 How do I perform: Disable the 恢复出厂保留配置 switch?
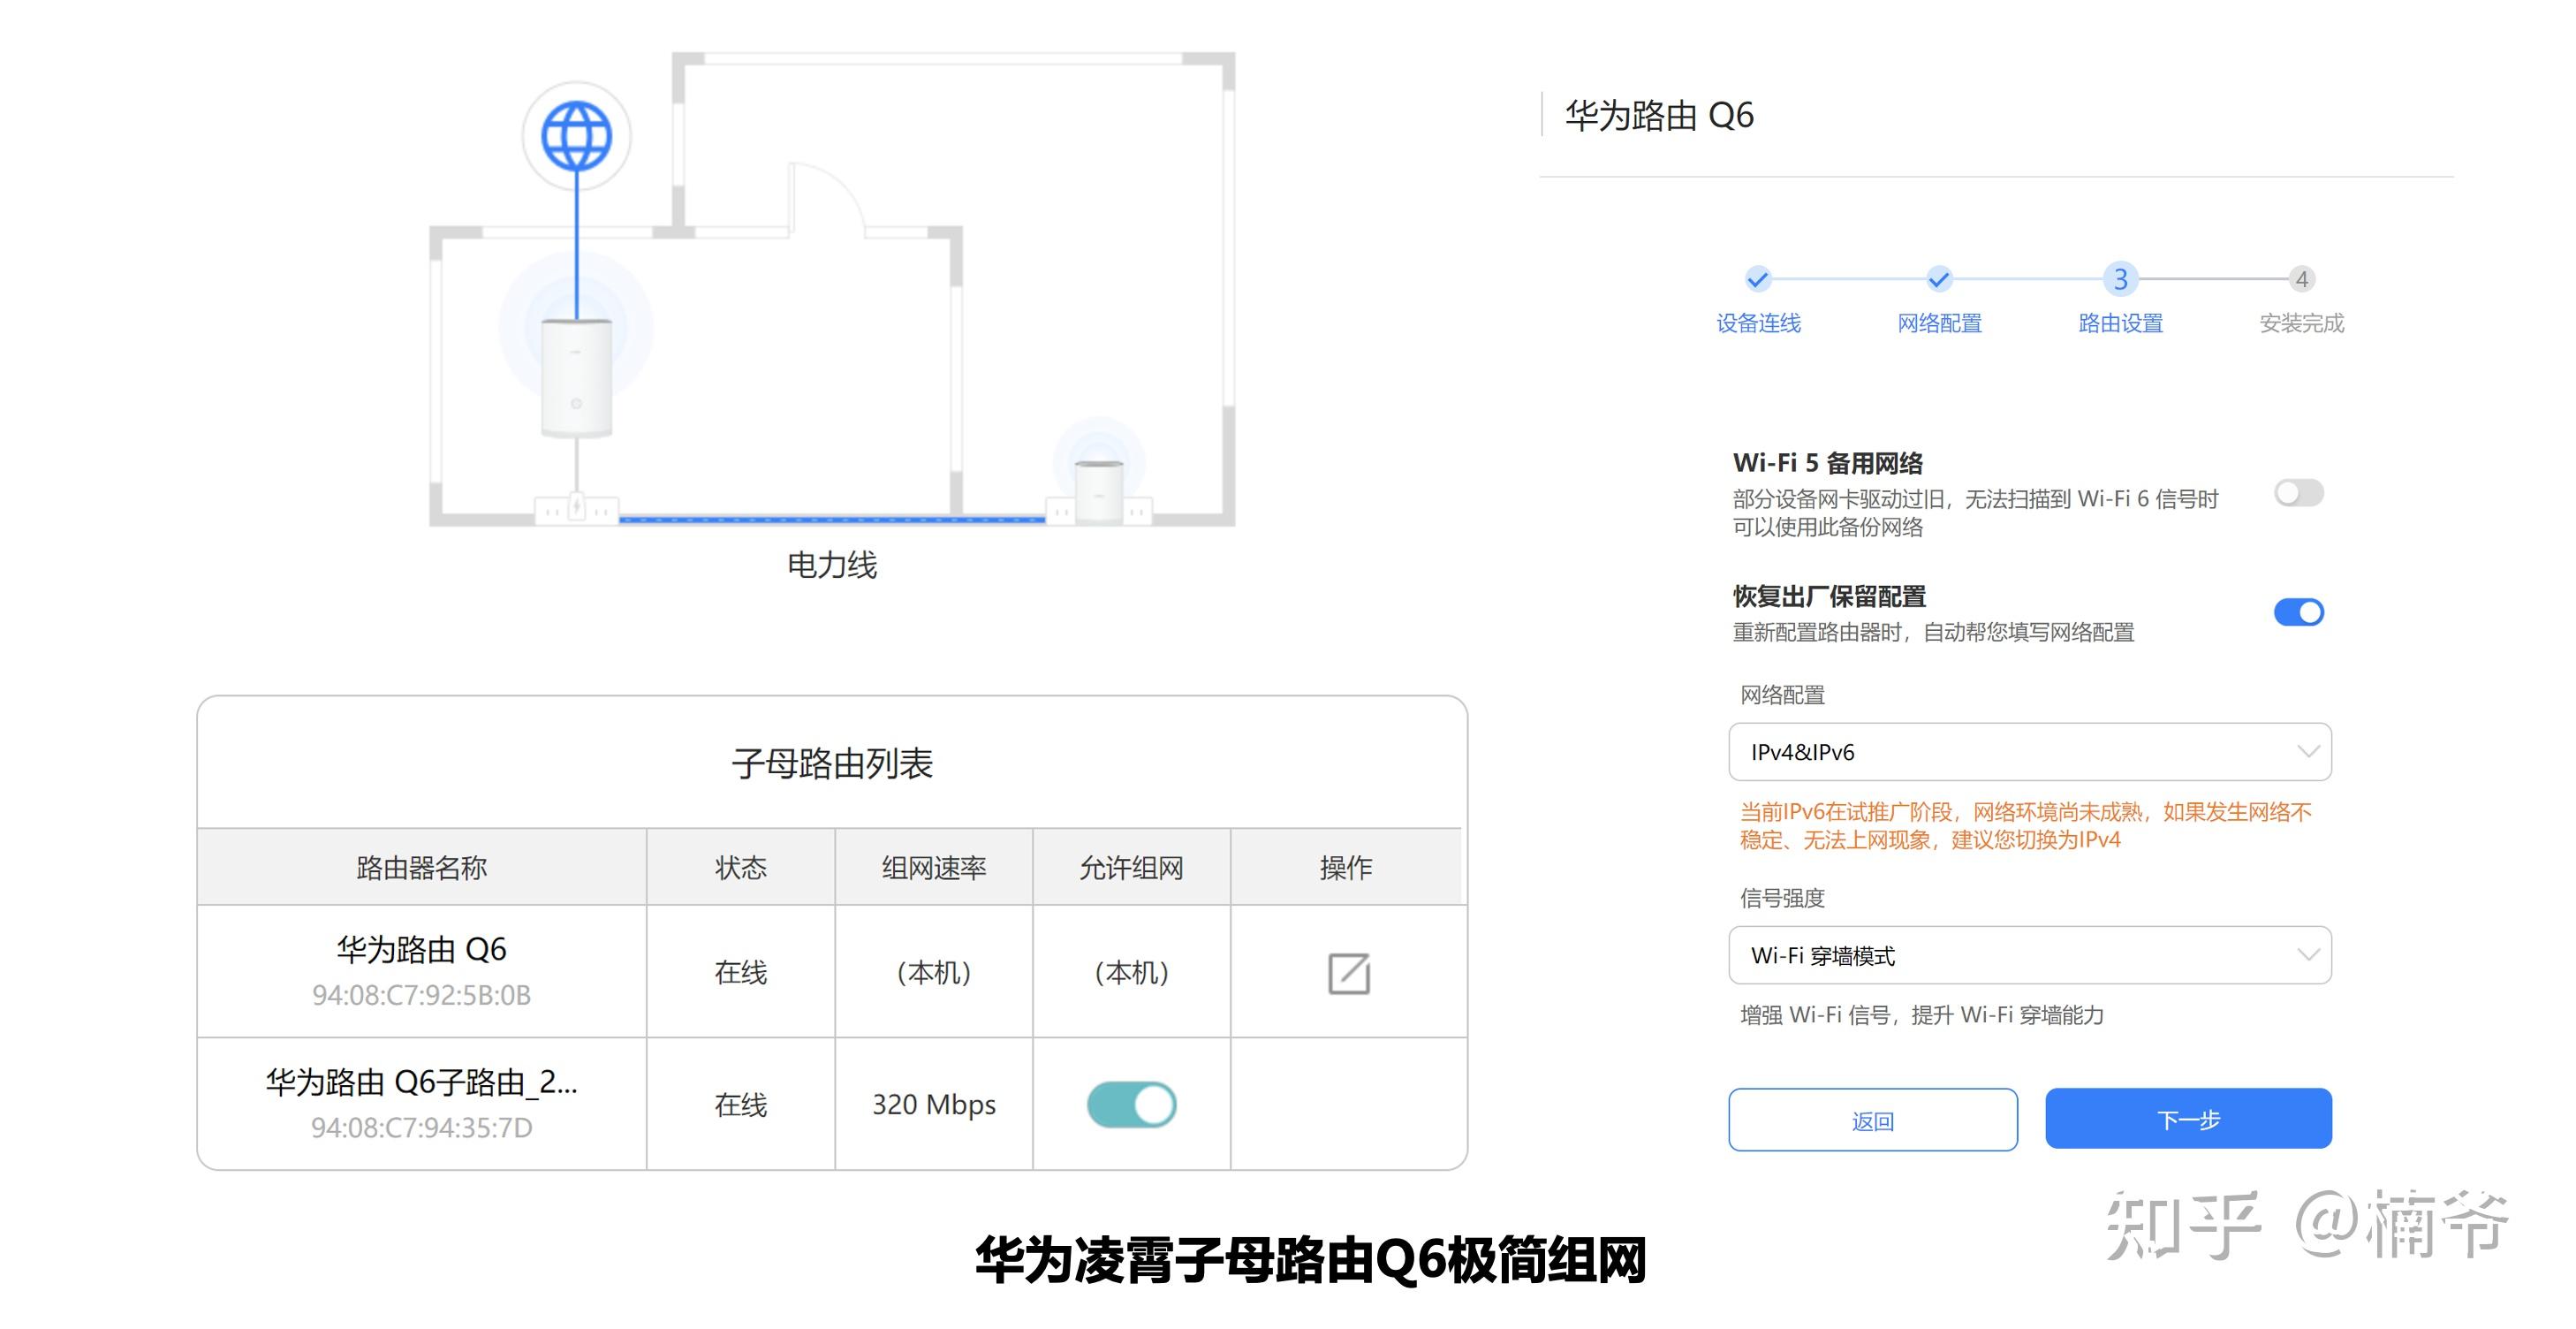click(2298, 612)
